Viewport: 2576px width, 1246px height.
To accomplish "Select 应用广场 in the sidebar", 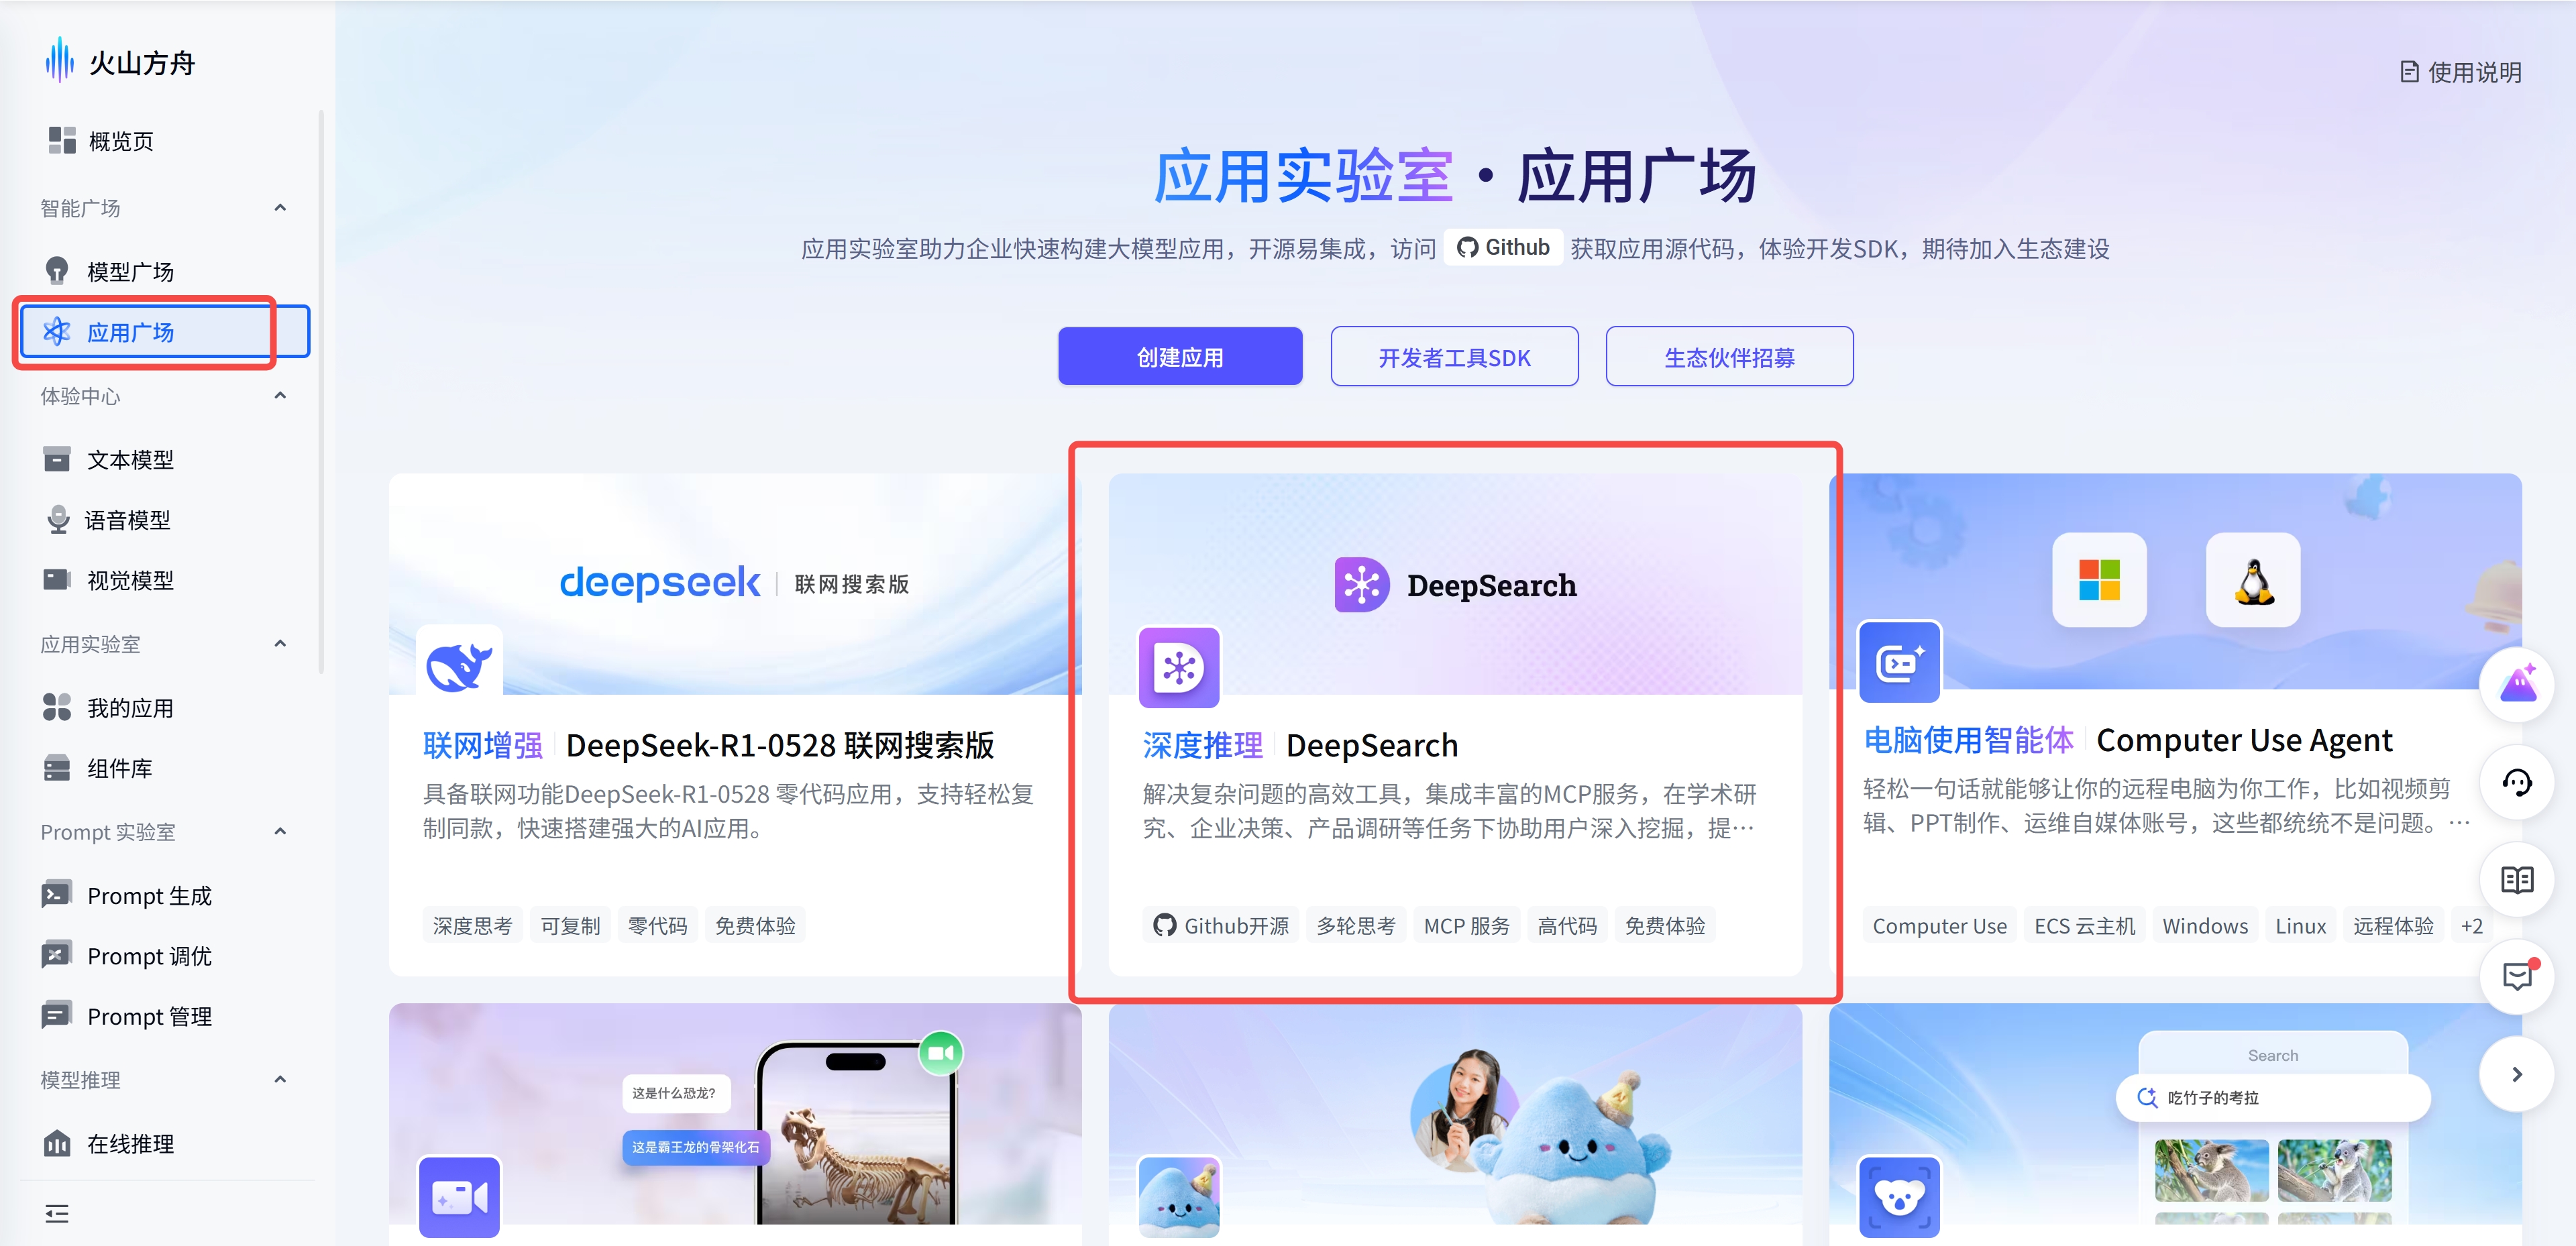I will pos(165,332).
